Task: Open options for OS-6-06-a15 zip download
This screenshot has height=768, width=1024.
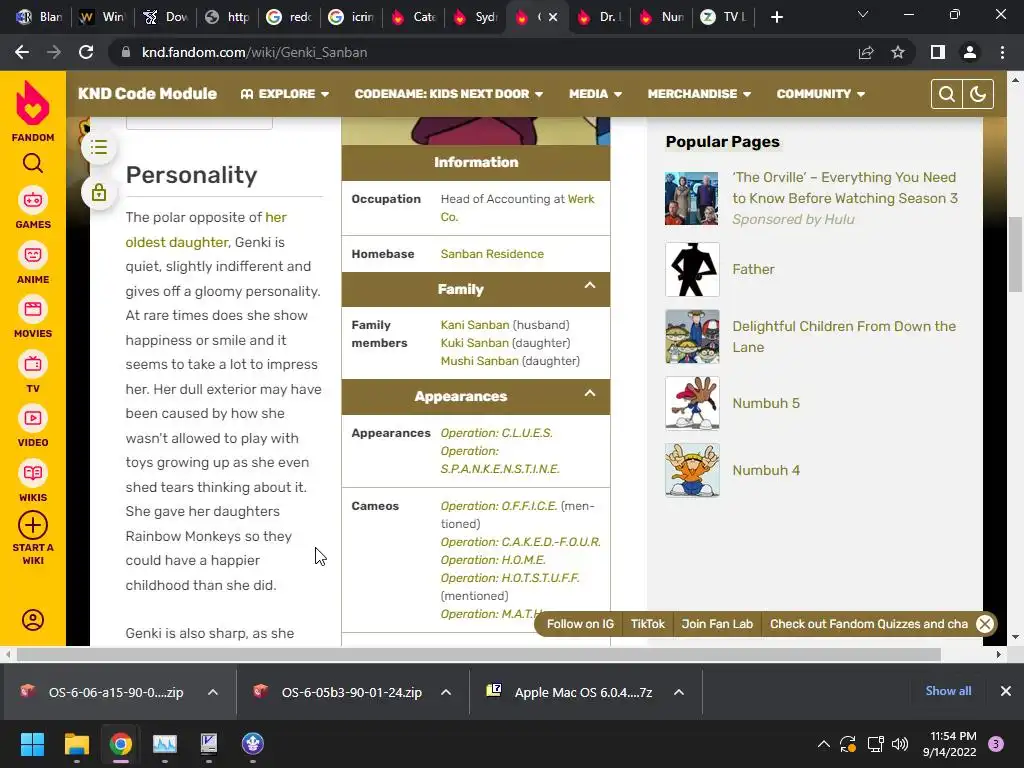Action: pyautogui.click(x=213, y=692)
